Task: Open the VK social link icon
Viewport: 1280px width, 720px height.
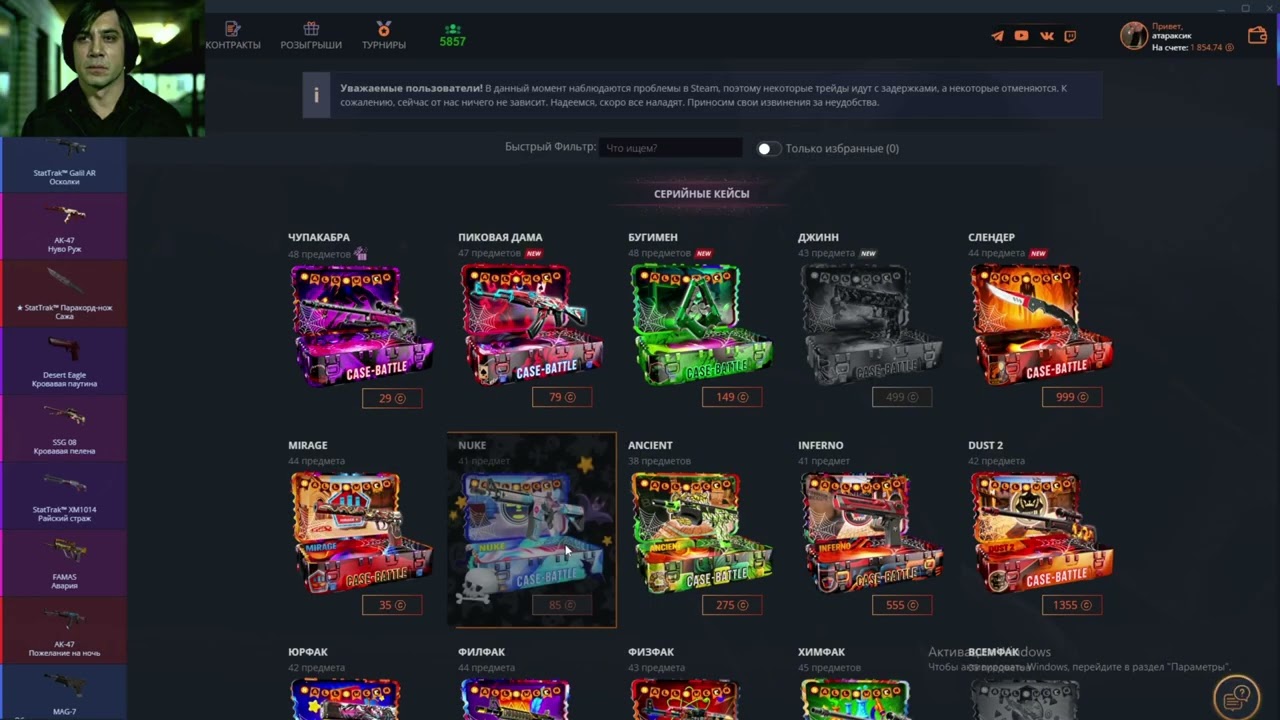Action: 1046,36
